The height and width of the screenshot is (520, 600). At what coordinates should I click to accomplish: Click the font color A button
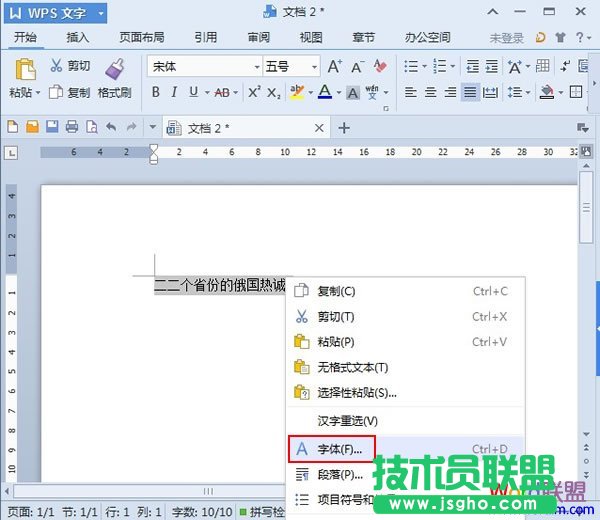click(325, 92)
